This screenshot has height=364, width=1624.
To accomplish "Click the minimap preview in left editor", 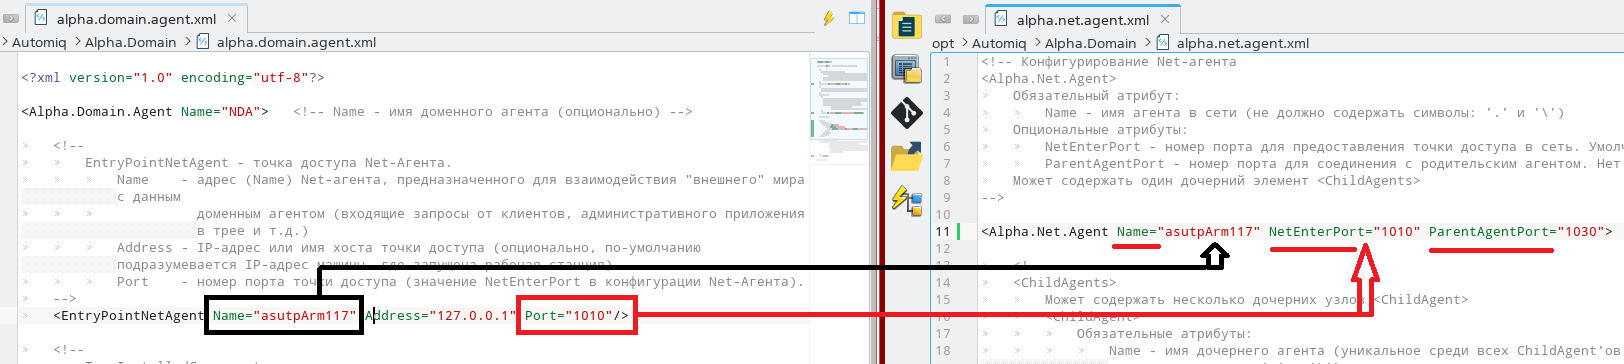I will click(839, 110).
